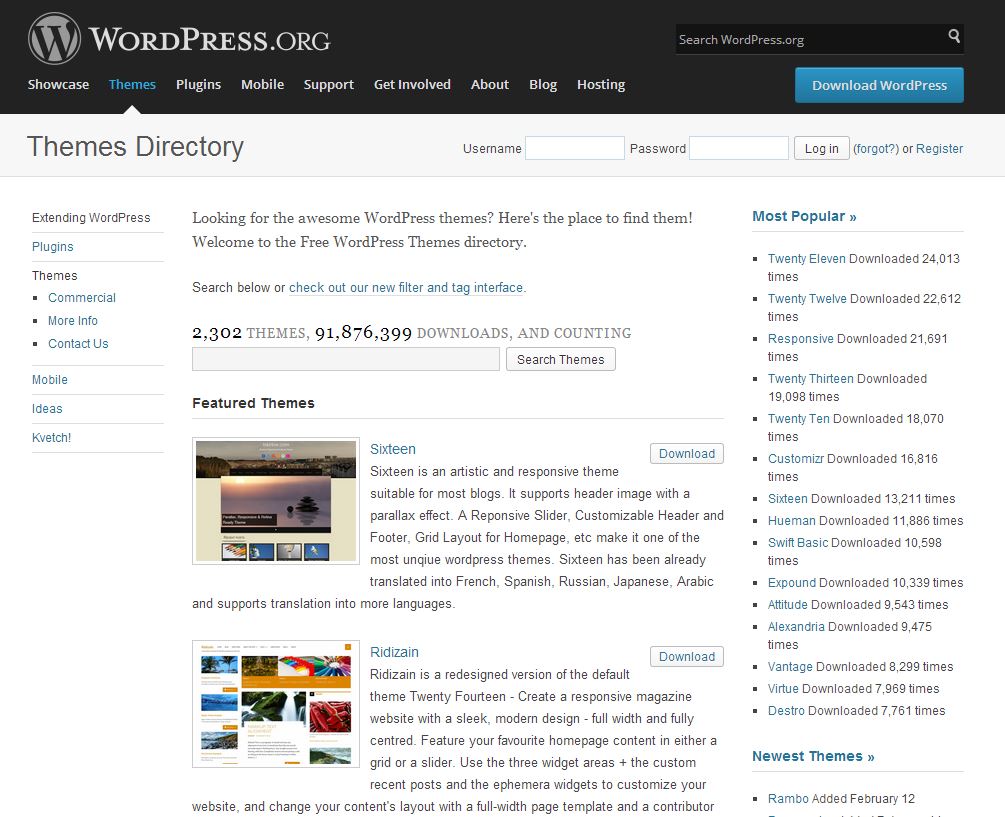Open the Register link
Screen dimensions: 1005x817
[x=939, y=149]
